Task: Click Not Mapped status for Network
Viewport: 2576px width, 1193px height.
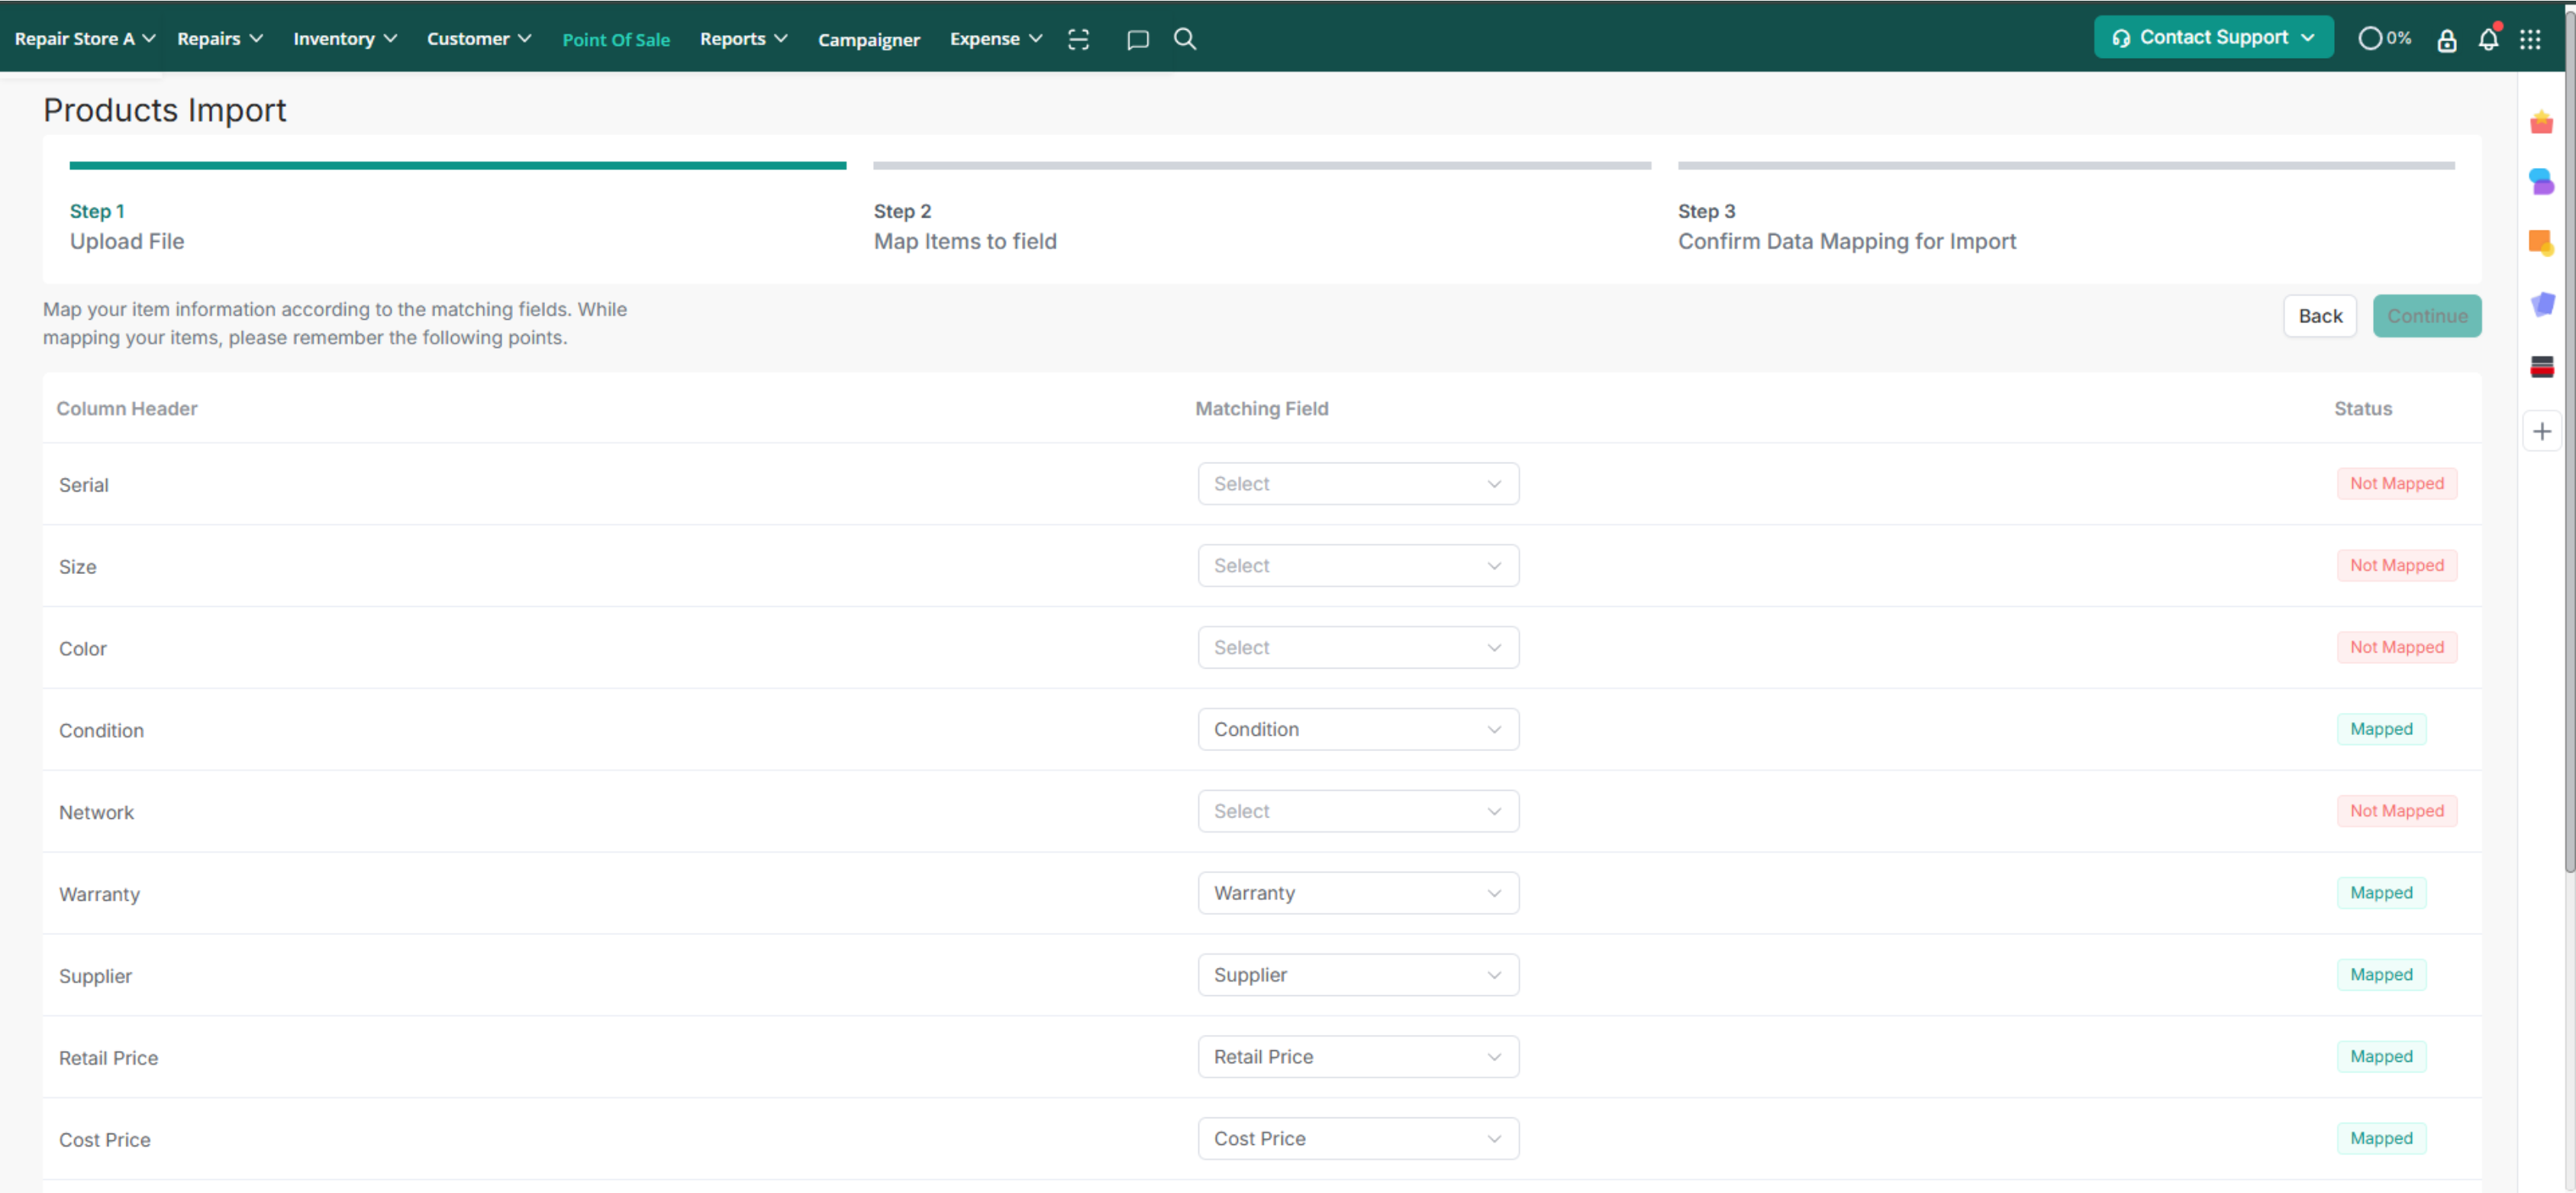Action: (2396, 812)
